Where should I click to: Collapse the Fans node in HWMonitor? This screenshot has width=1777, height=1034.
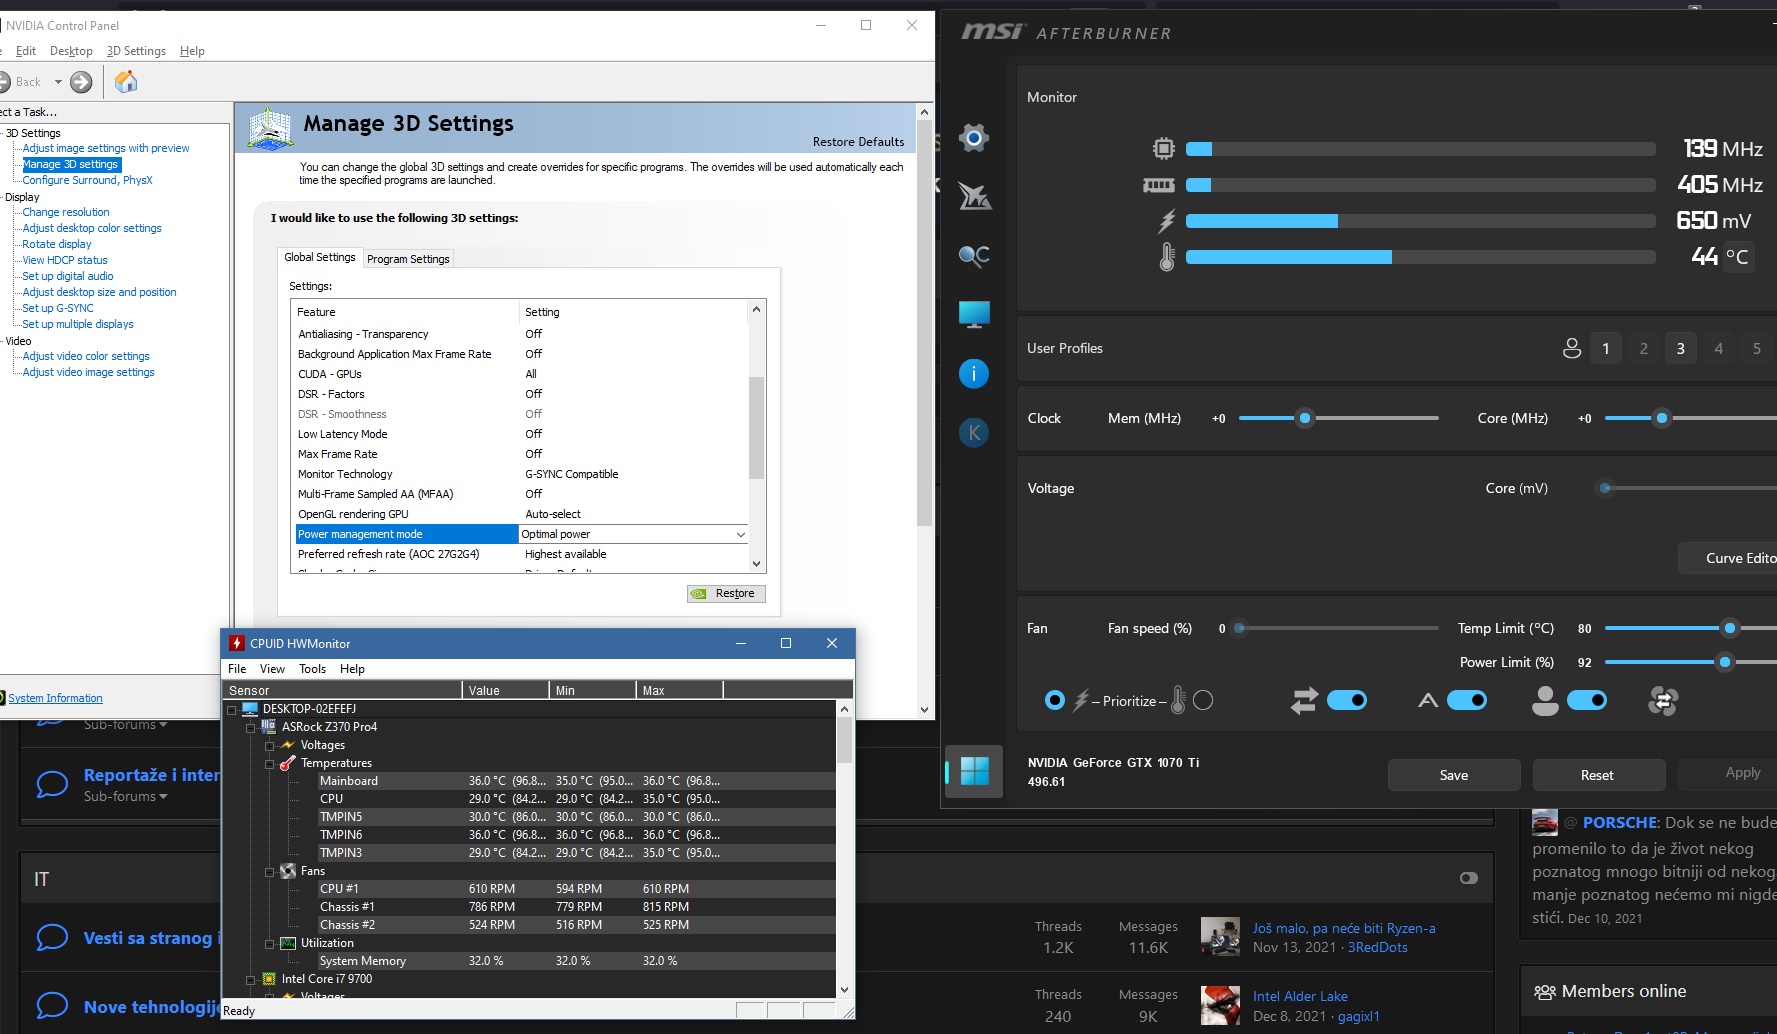(269, 872)
